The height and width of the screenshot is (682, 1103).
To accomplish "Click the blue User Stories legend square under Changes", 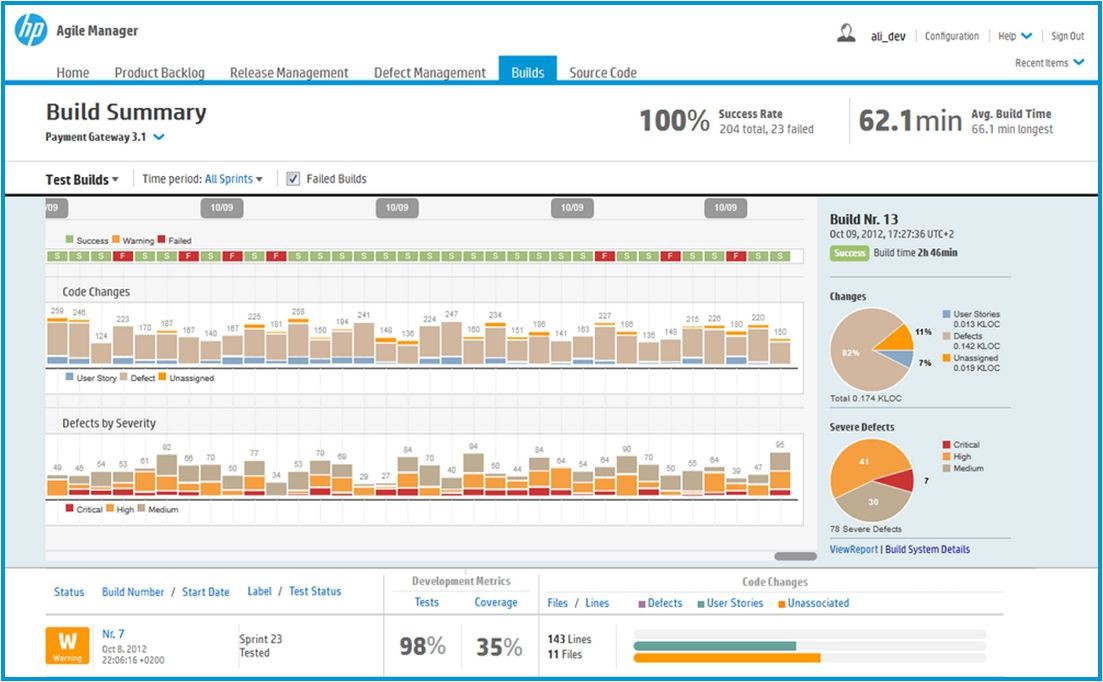I will click(946, 314).
